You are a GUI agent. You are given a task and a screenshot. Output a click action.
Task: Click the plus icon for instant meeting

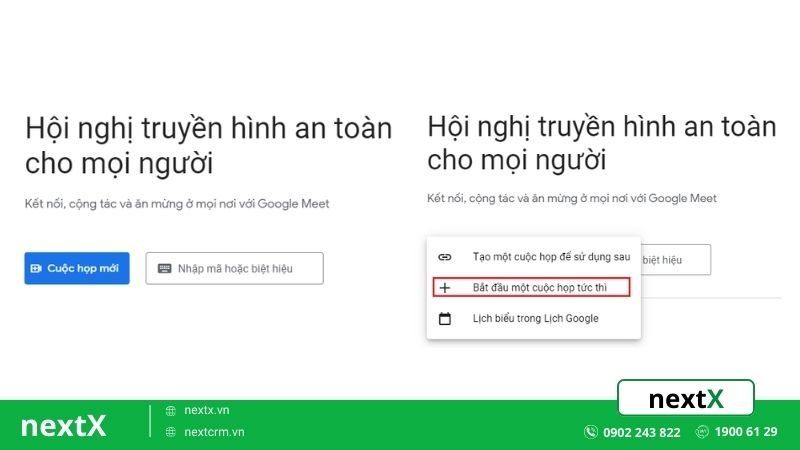point(445,288)
